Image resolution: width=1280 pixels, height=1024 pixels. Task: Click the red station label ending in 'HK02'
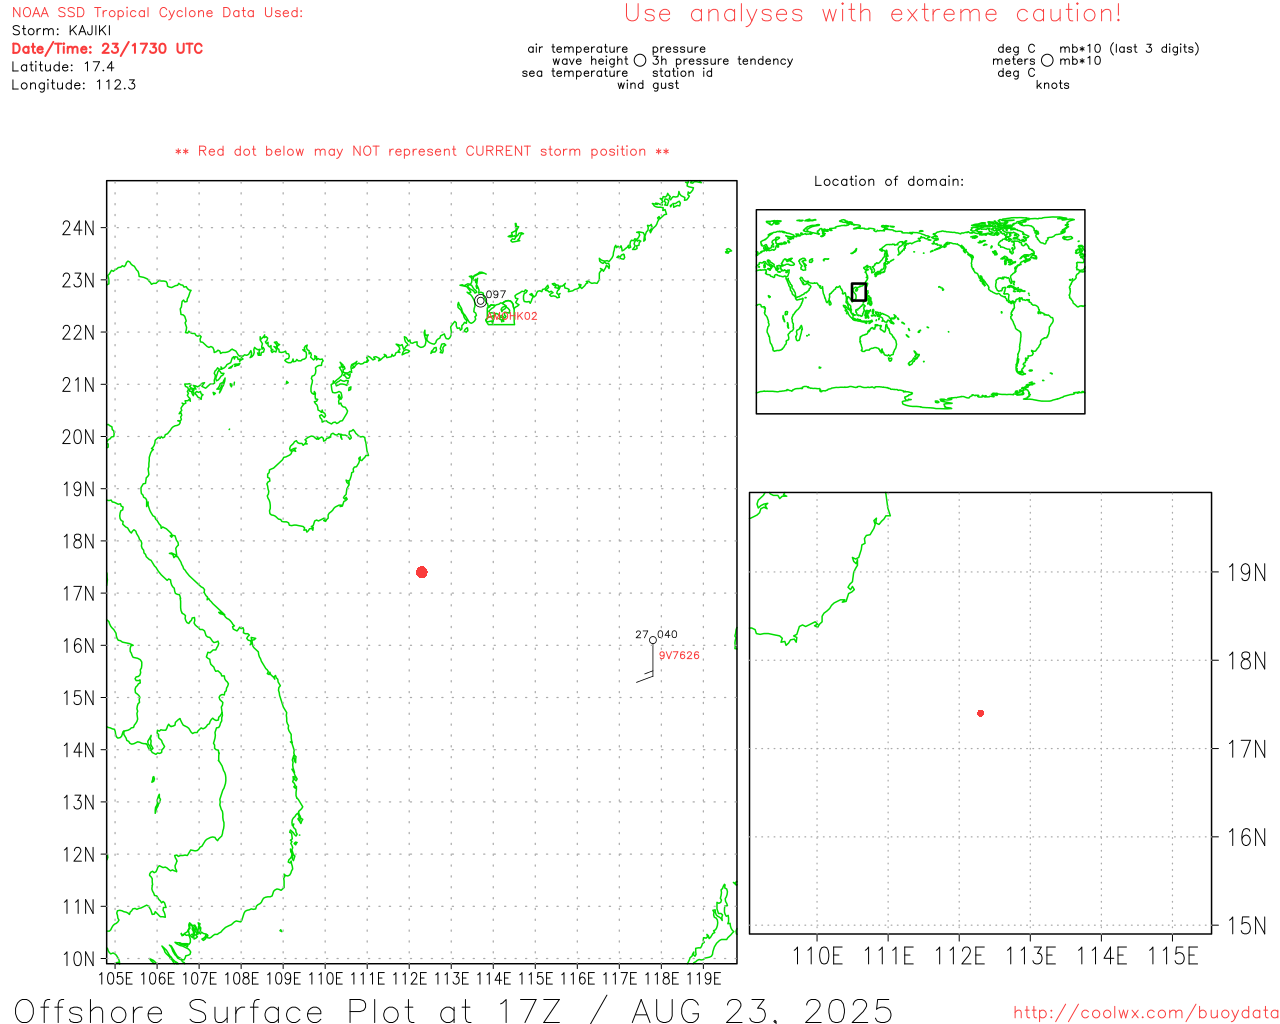[x=513, y=316]
